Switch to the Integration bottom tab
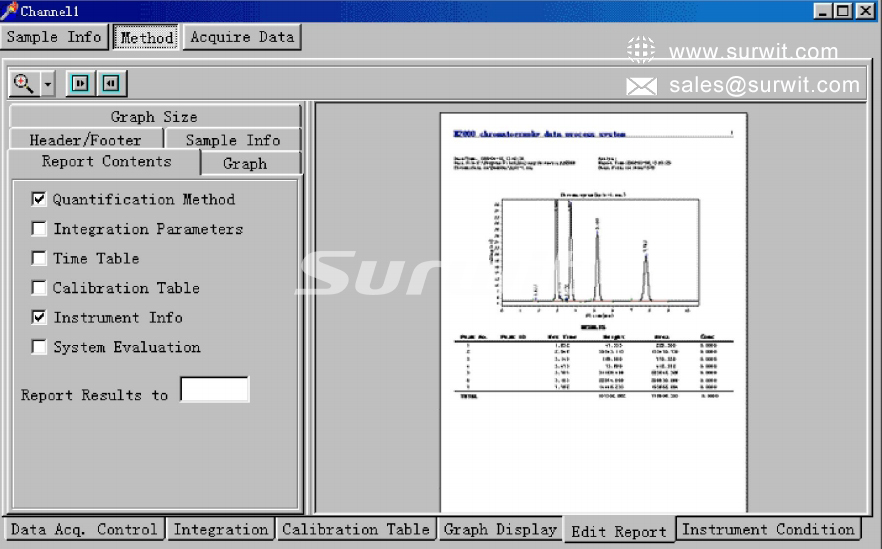 [220, 529]
